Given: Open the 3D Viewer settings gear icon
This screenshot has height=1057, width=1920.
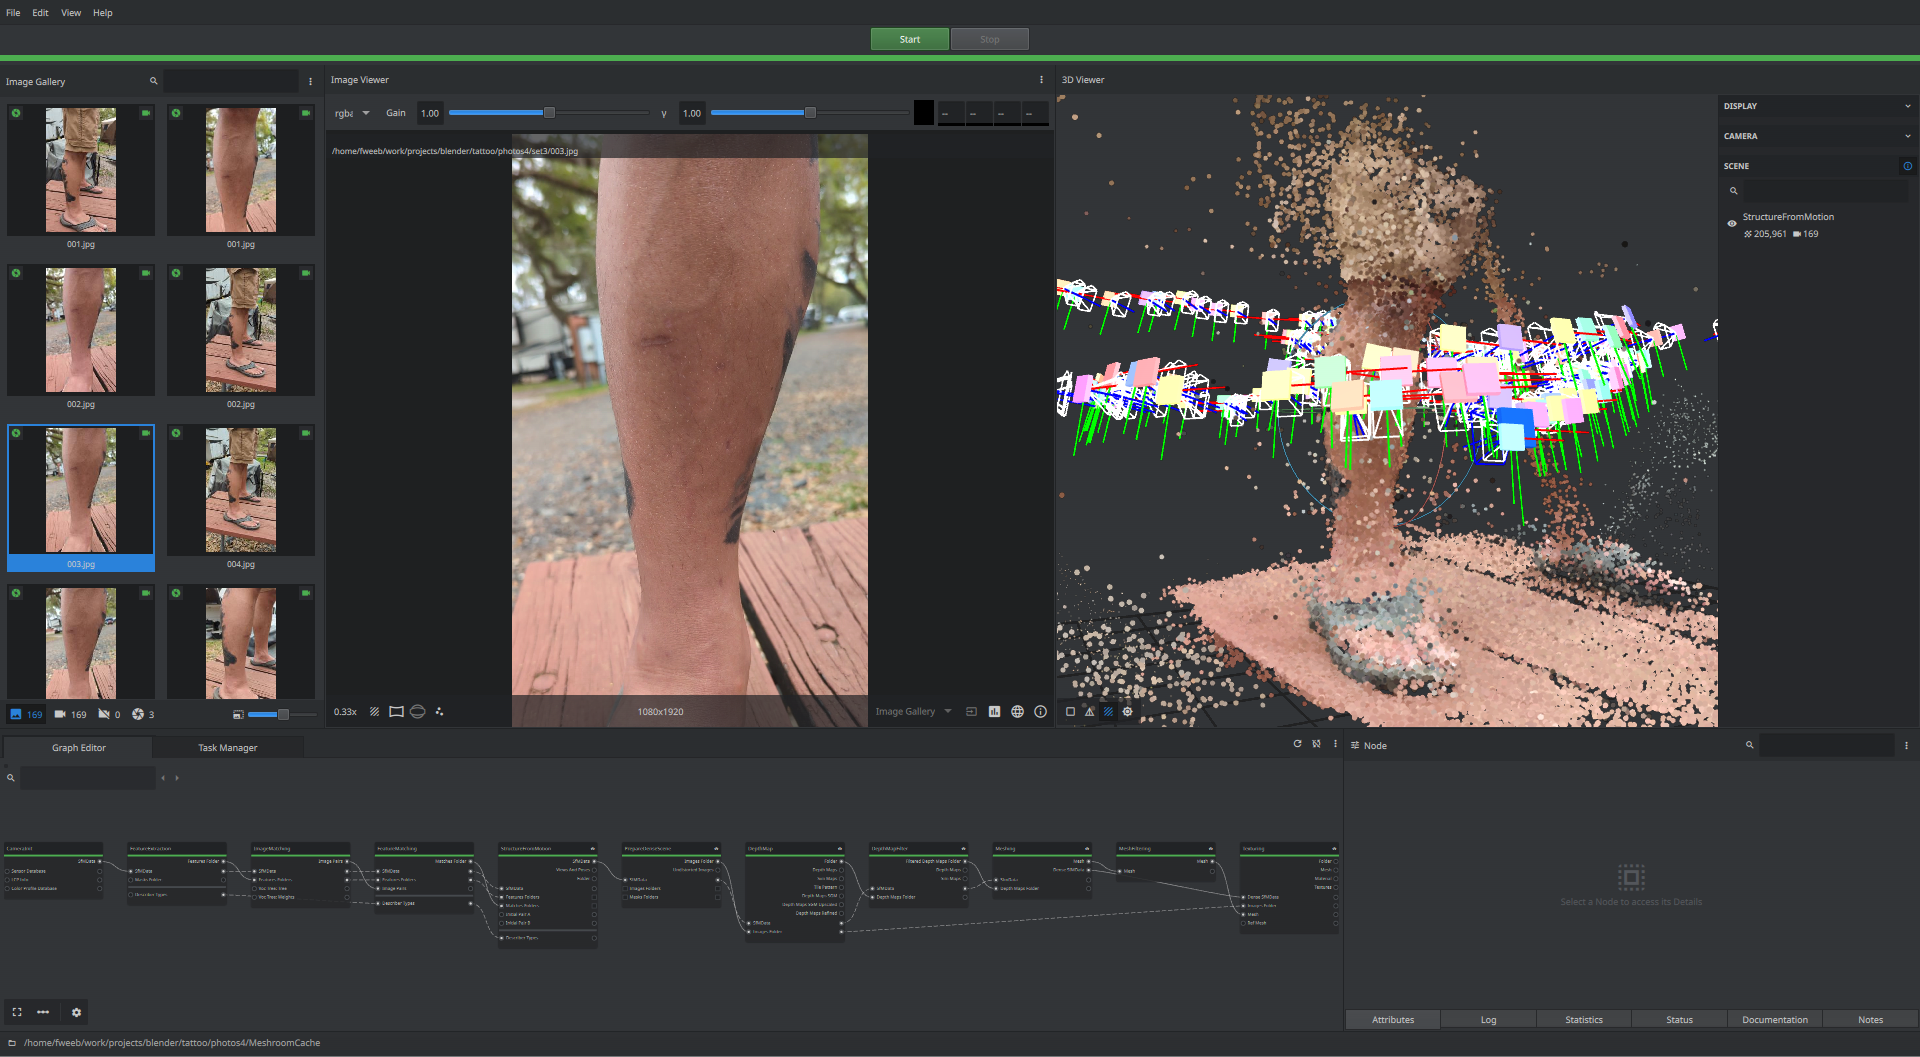Looking at the screenshot, I should (x=1128, y=711).
